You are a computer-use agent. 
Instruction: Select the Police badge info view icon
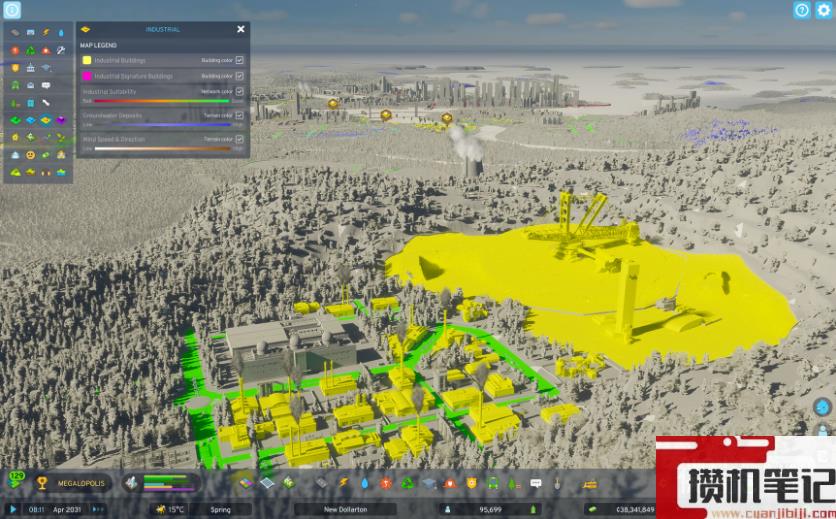coord(15,68)
